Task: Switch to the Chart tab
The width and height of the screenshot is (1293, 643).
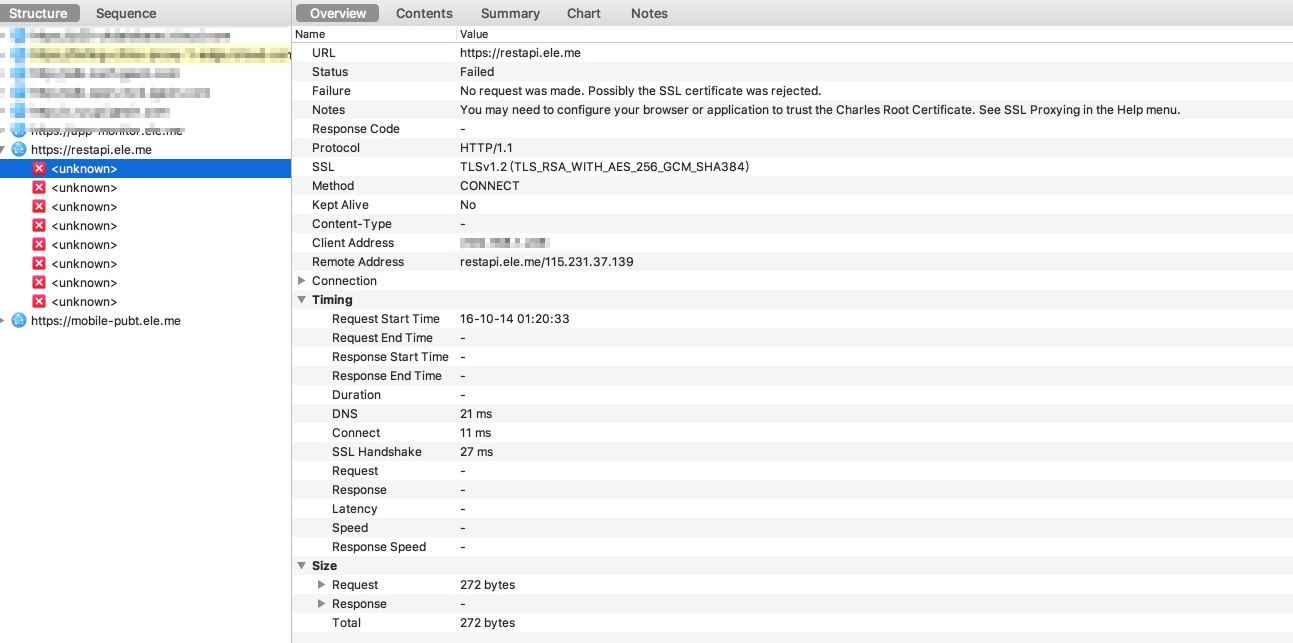Action: (x=584, y=13)
